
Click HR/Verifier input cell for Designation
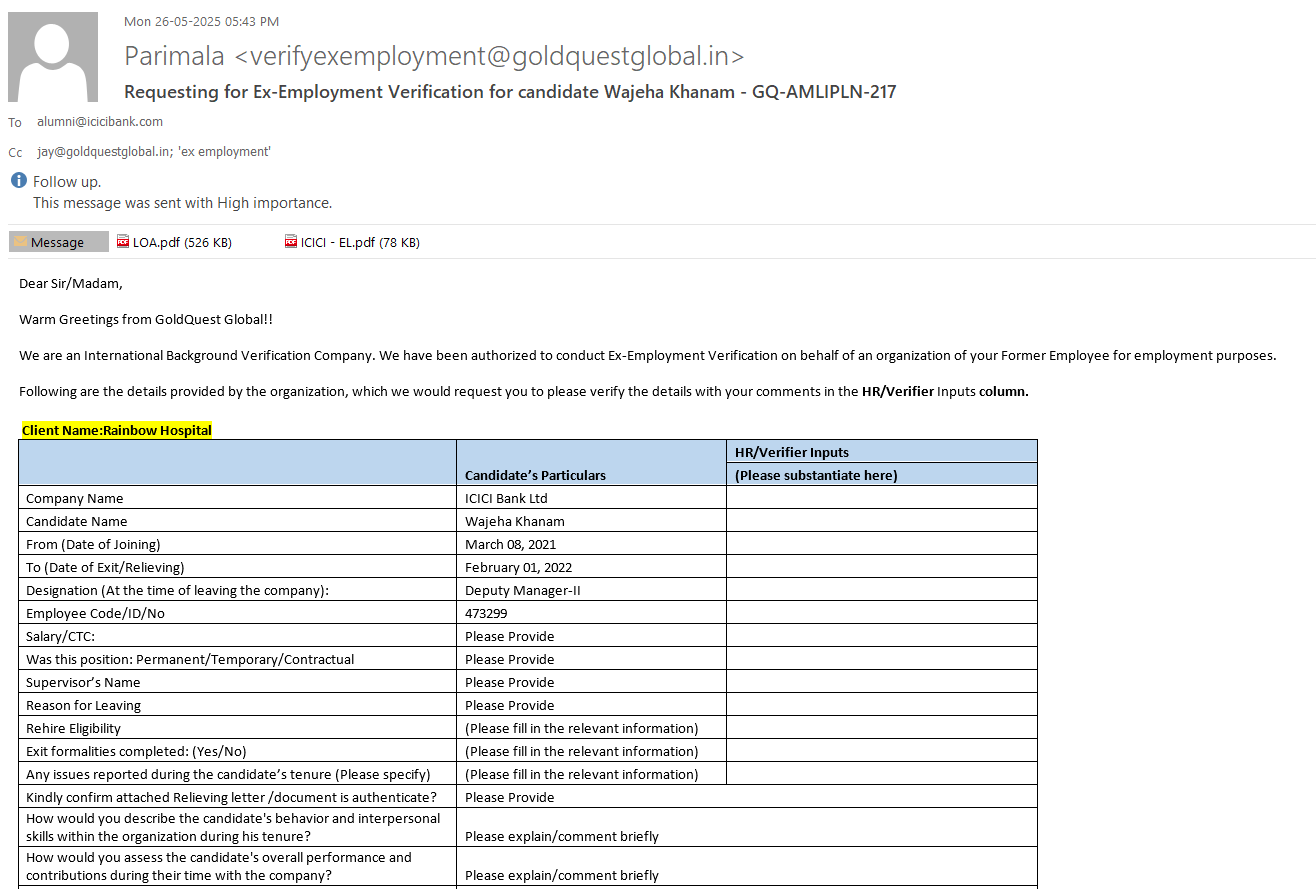[x=882, y=590]
